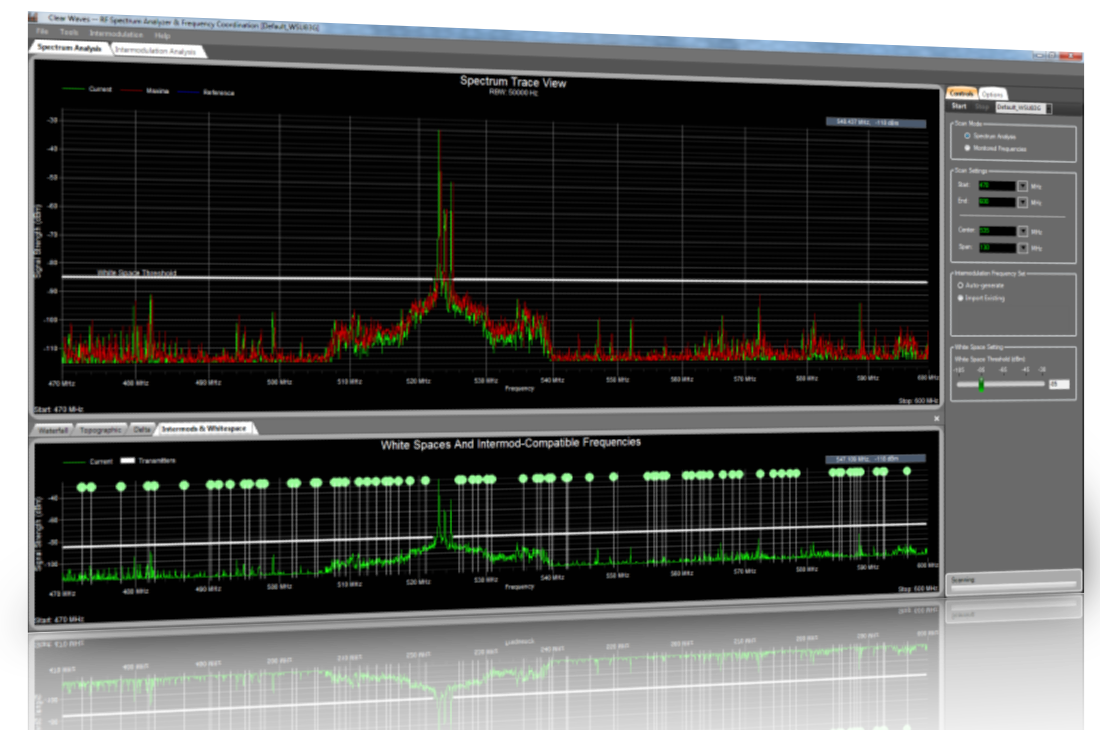Select Monitored Frequencies scan mode radio
This screenshot has width=1100, height=730.
967,148
